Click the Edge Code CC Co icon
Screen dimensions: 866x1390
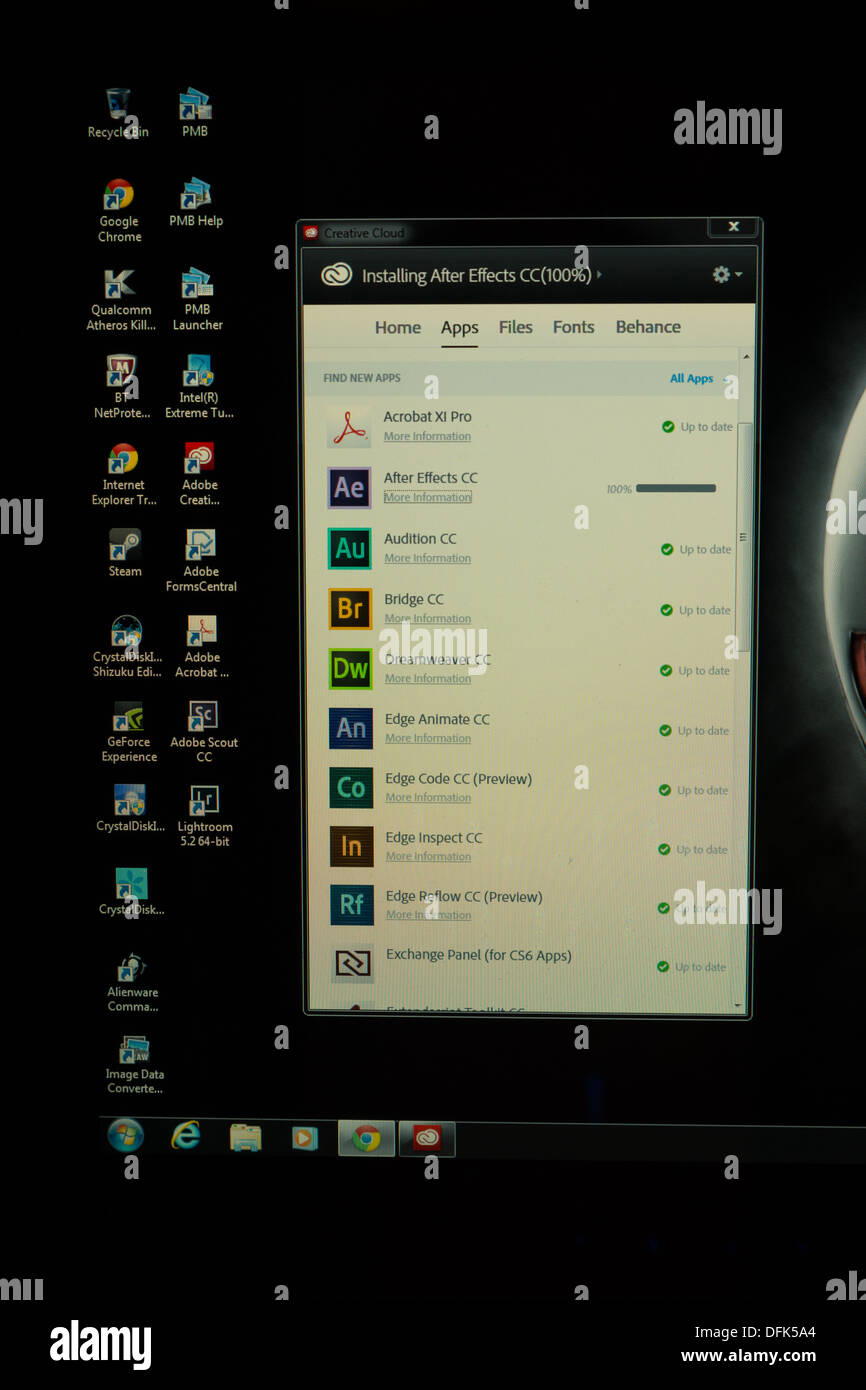tap(351, 787)
